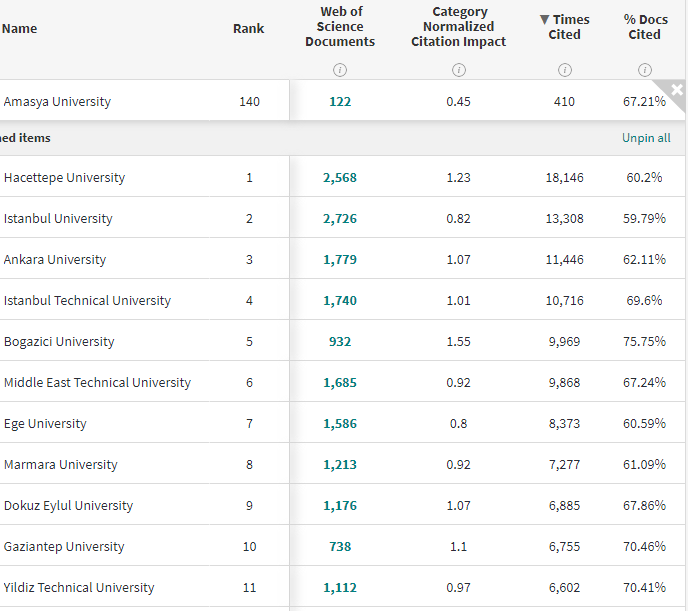
Task: Click Bogazici University's 932 documents count
Action: click(340, 342)
